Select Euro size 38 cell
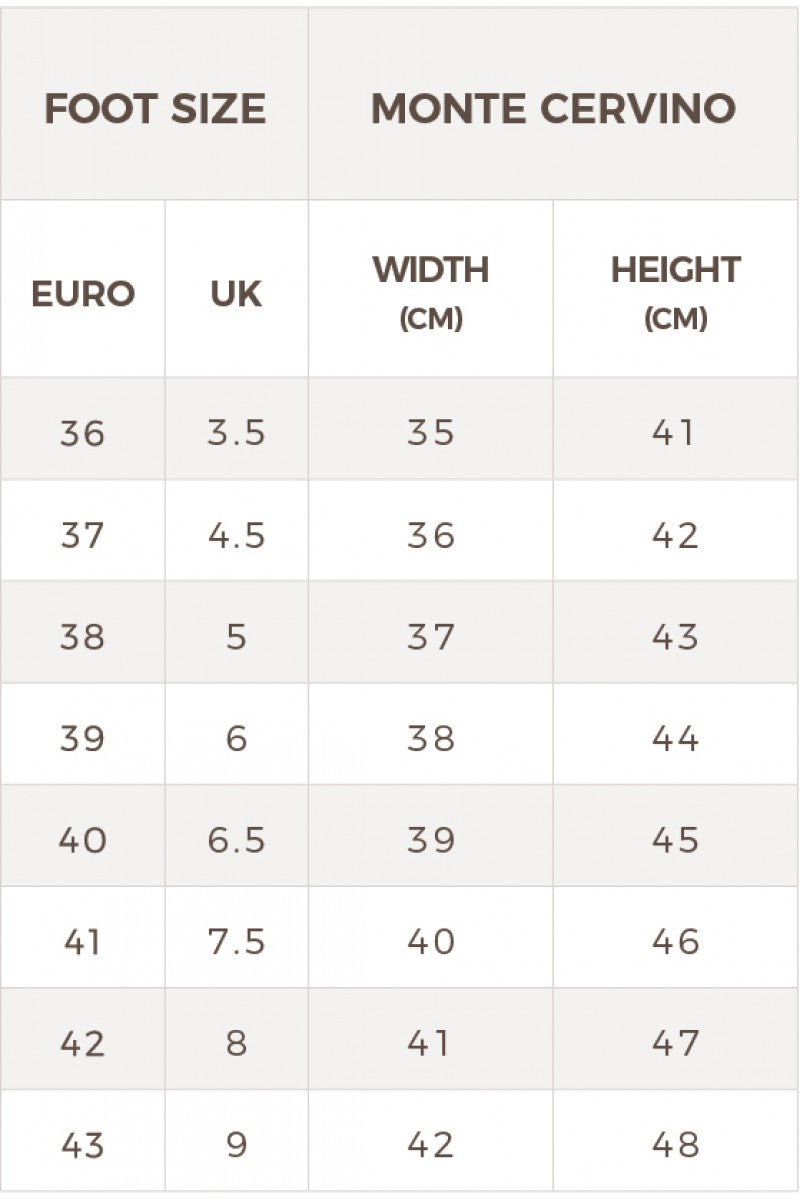The width and height of the screenshot is (800, 1200). coord(83,636)
